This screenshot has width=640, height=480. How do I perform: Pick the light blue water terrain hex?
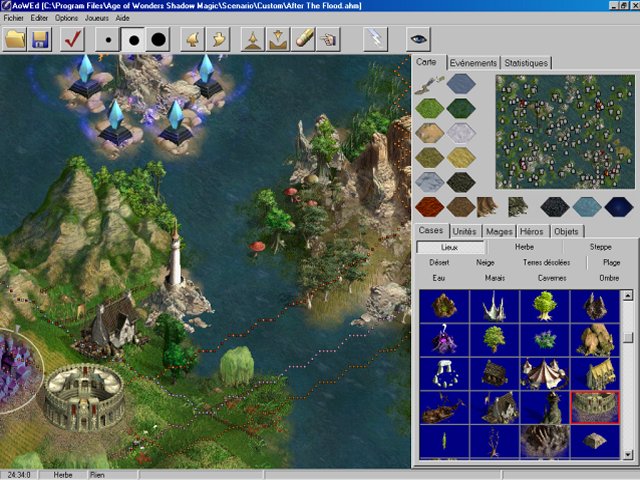[587, 207]
